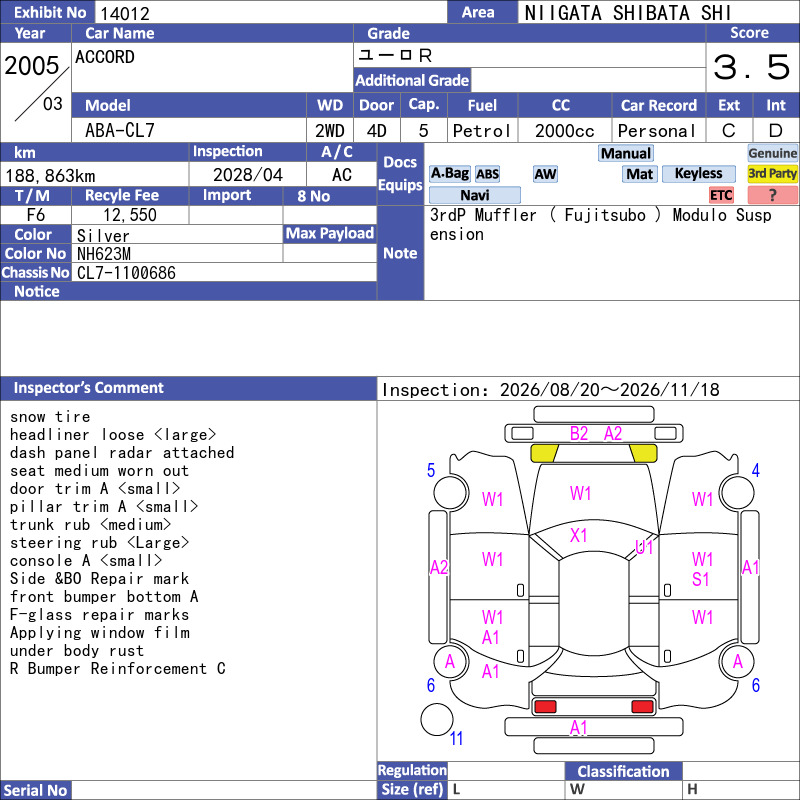Click the front tire circle next to number 5

451,492
